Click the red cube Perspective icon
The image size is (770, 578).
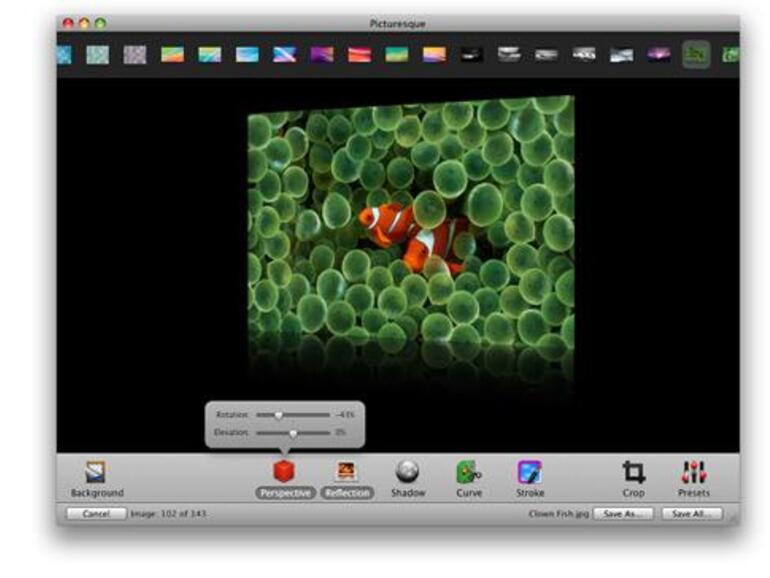click(284, 471)
